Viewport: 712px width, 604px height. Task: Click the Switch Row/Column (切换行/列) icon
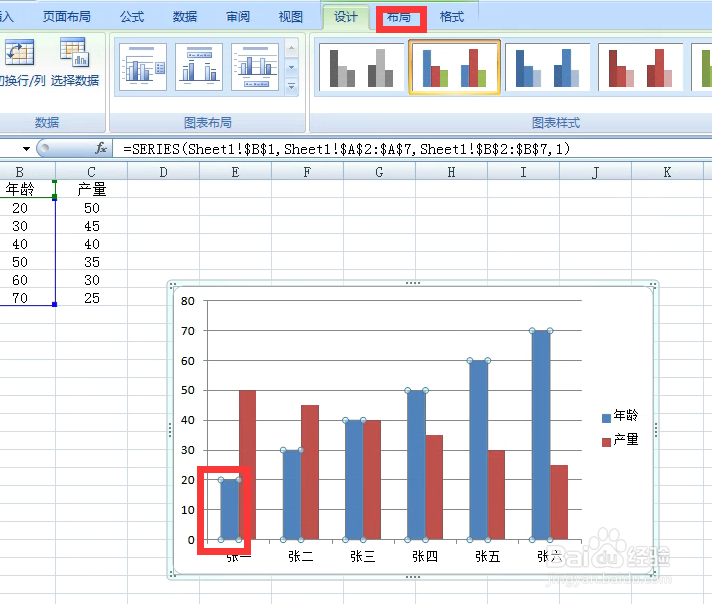(x=20, y=52)
